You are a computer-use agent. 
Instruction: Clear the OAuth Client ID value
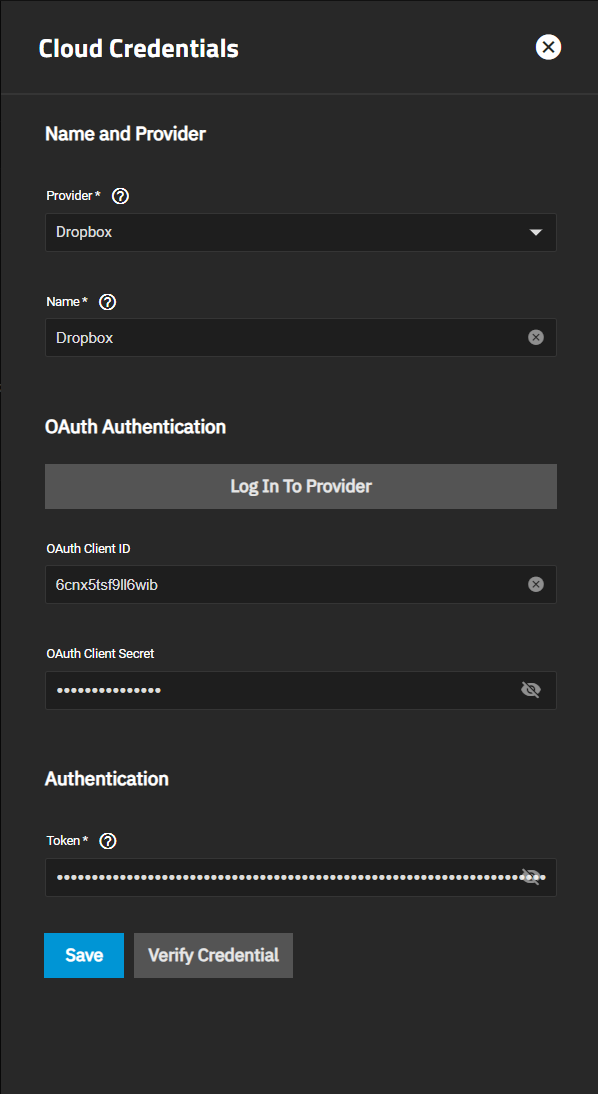(x=536, y=585)
